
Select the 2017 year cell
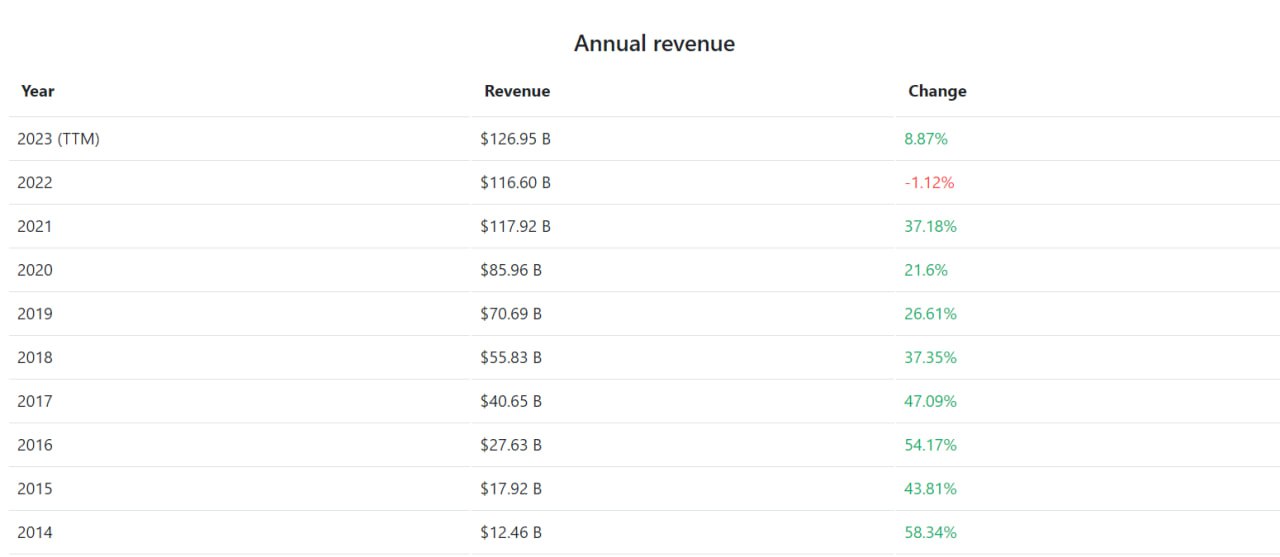[35, 401]
